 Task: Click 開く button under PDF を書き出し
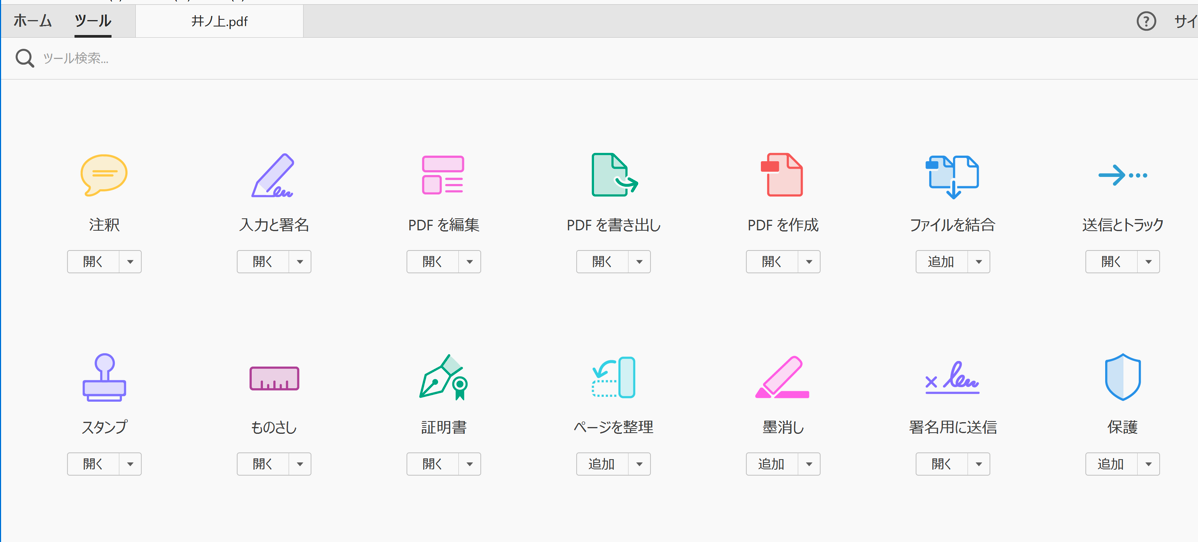[x=601, y=261]
